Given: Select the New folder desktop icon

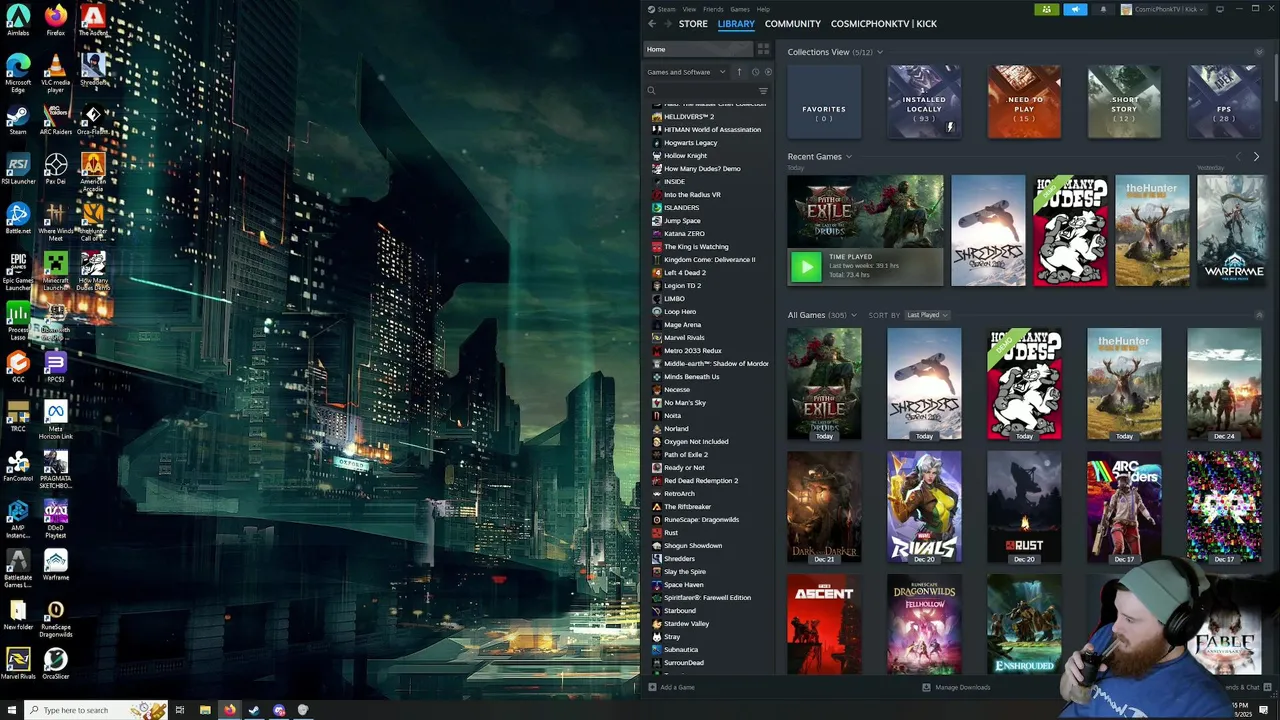Looking at the screenshot, I should (18, 614).
